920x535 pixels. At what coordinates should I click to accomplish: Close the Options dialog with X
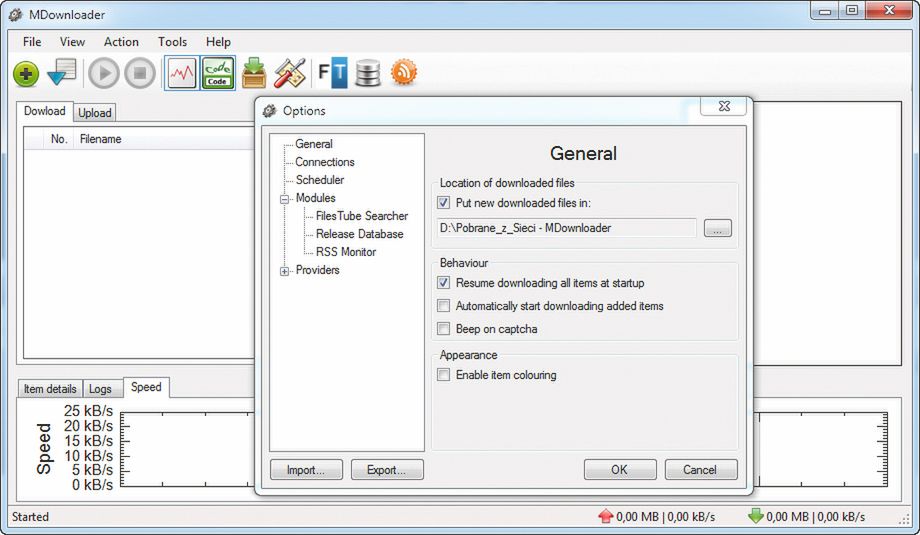click(x=724, y=106)
